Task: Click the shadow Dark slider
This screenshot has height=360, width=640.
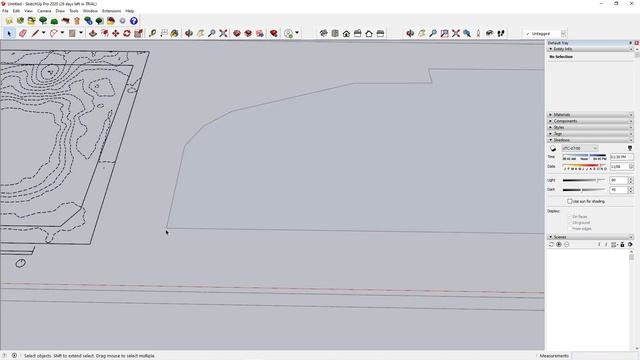Action: point(584,190)
